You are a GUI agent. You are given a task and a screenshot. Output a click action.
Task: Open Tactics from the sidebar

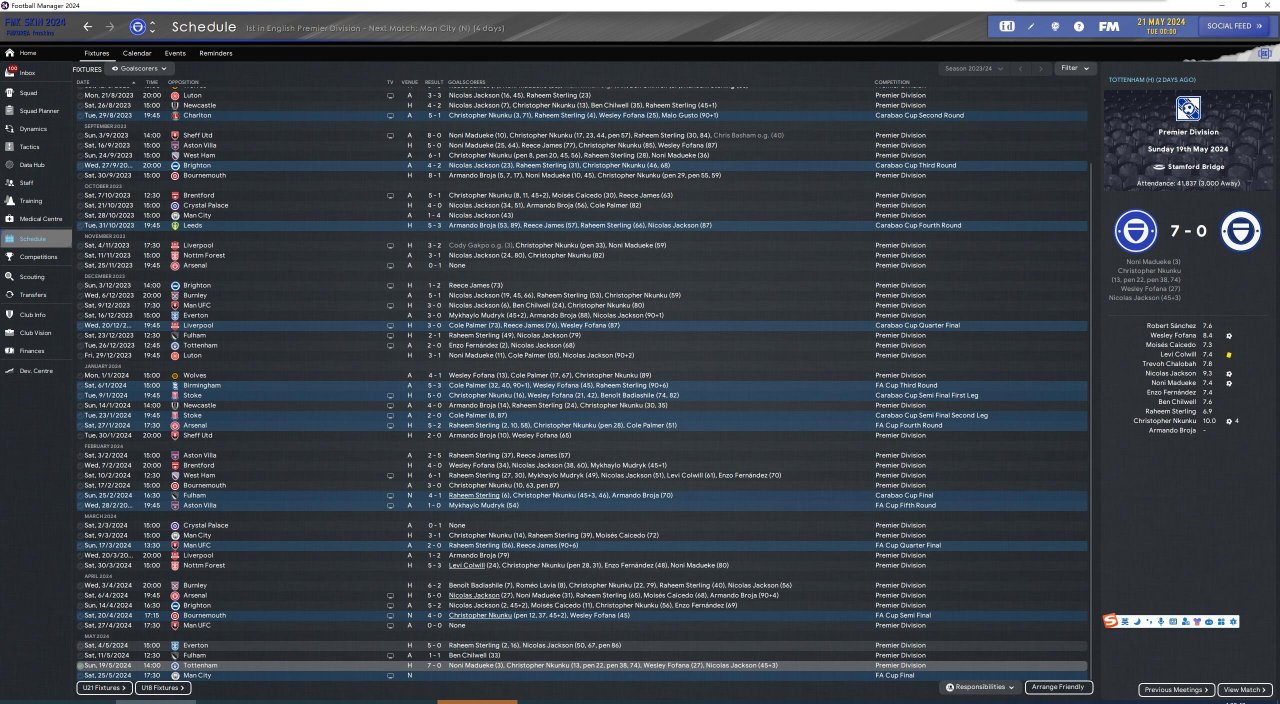click(x=36, y=147)
